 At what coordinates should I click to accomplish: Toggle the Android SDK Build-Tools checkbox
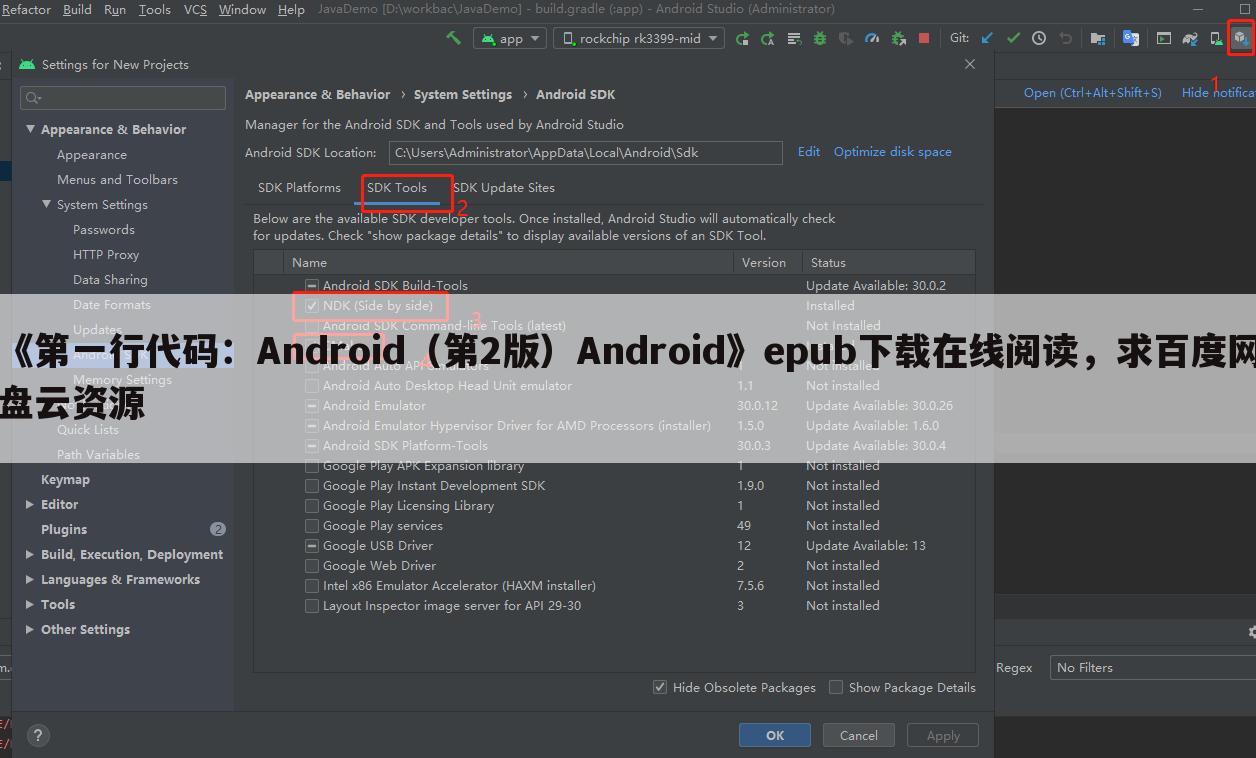pos(312,286)
